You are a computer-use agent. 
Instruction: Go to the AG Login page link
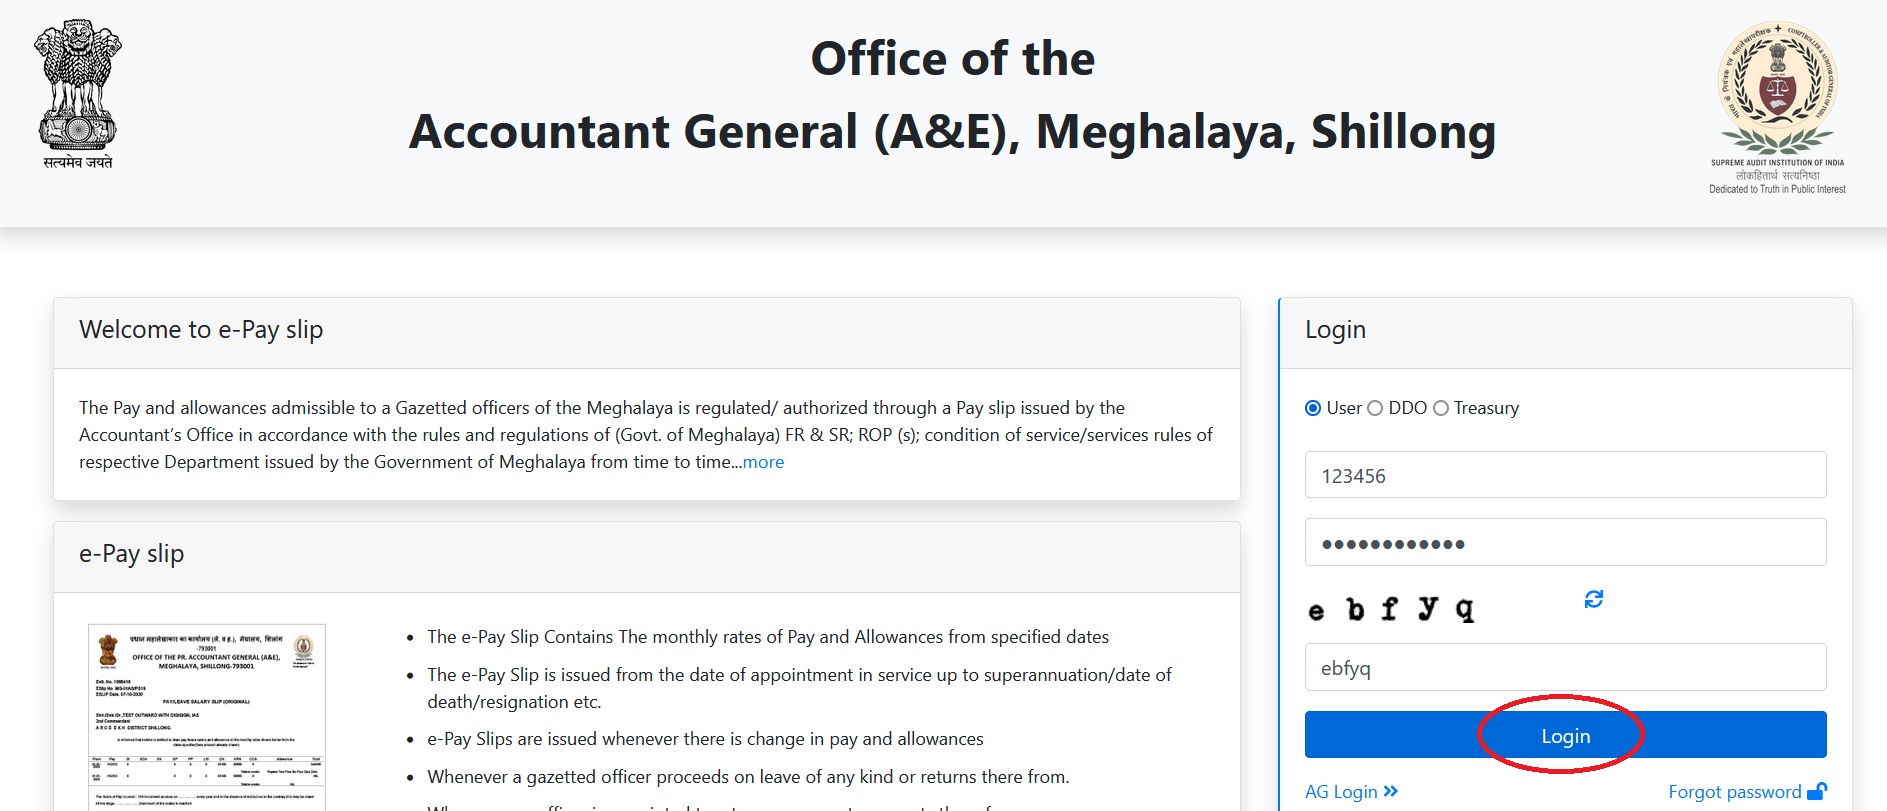coord(1341,792)
